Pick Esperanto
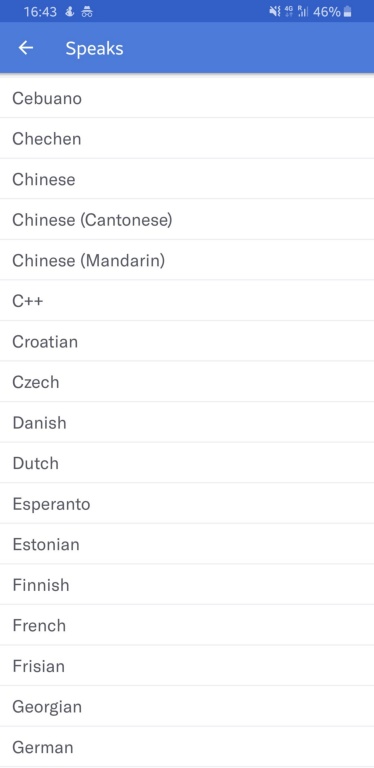374x768 pixels. (187, 504)
